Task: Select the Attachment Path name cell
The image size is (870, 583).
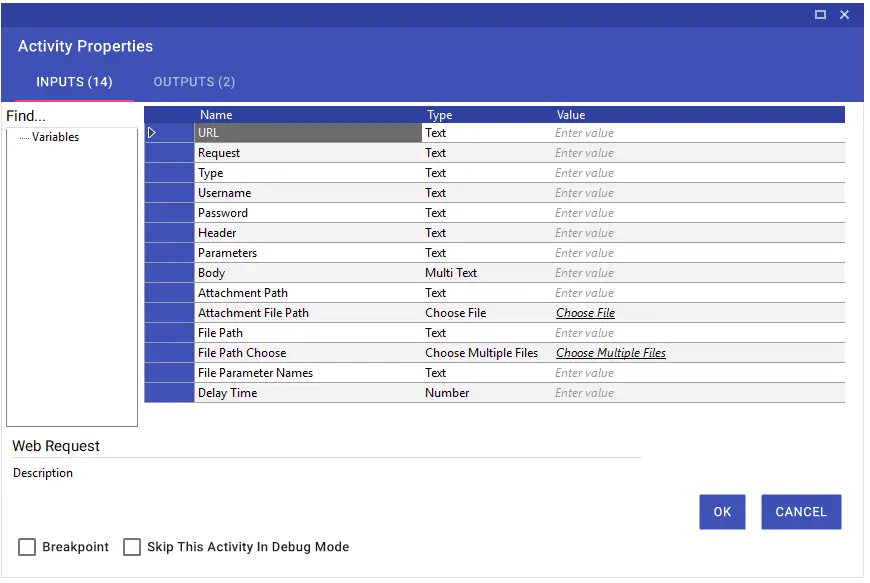Action: click(308, 293)
